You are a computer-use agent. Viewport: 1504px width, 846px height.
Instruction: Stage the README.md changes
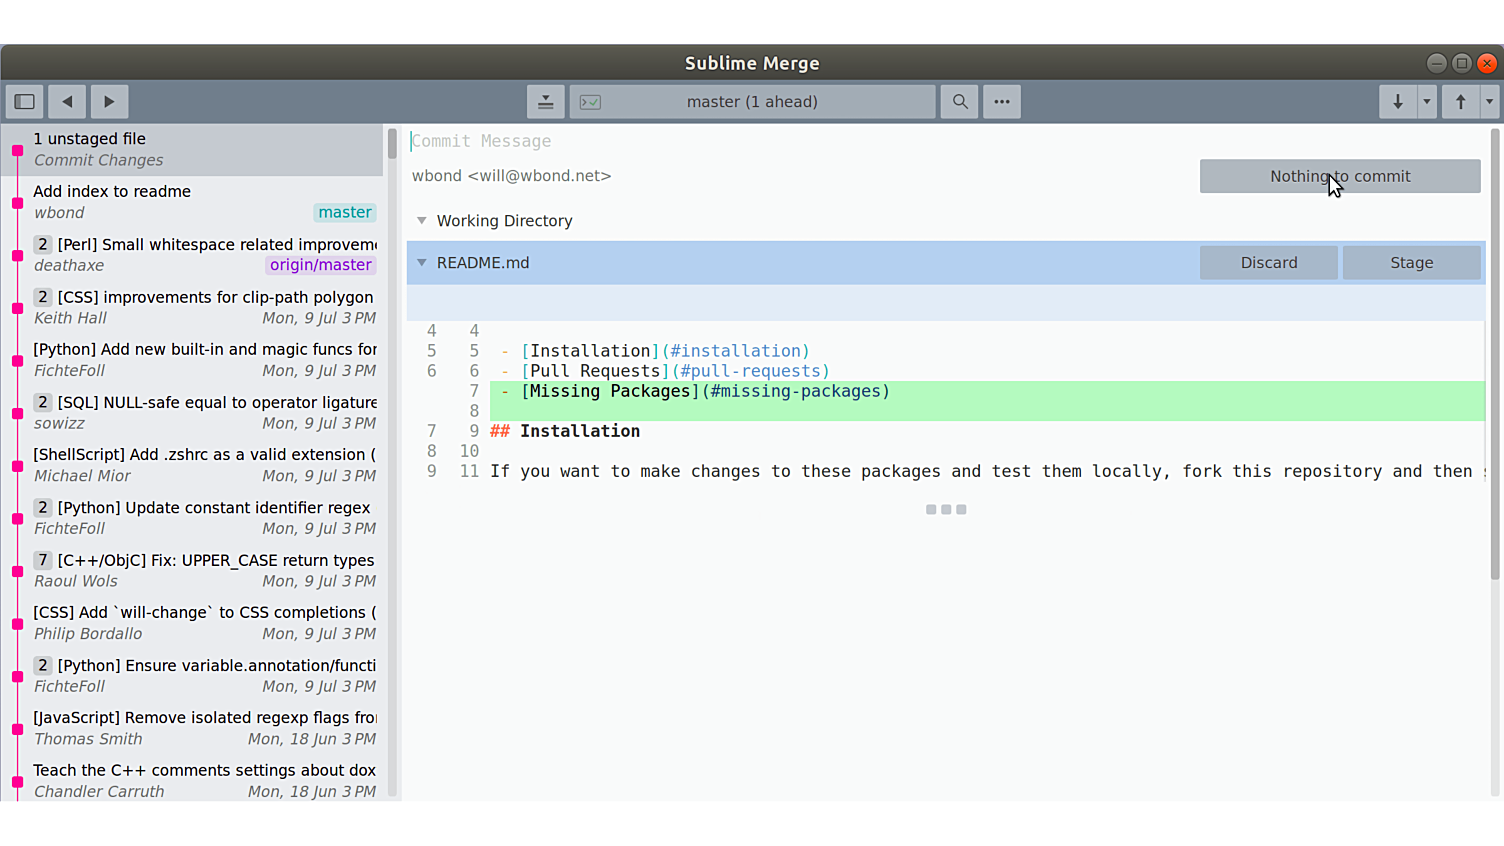(x=1411, y=262)
